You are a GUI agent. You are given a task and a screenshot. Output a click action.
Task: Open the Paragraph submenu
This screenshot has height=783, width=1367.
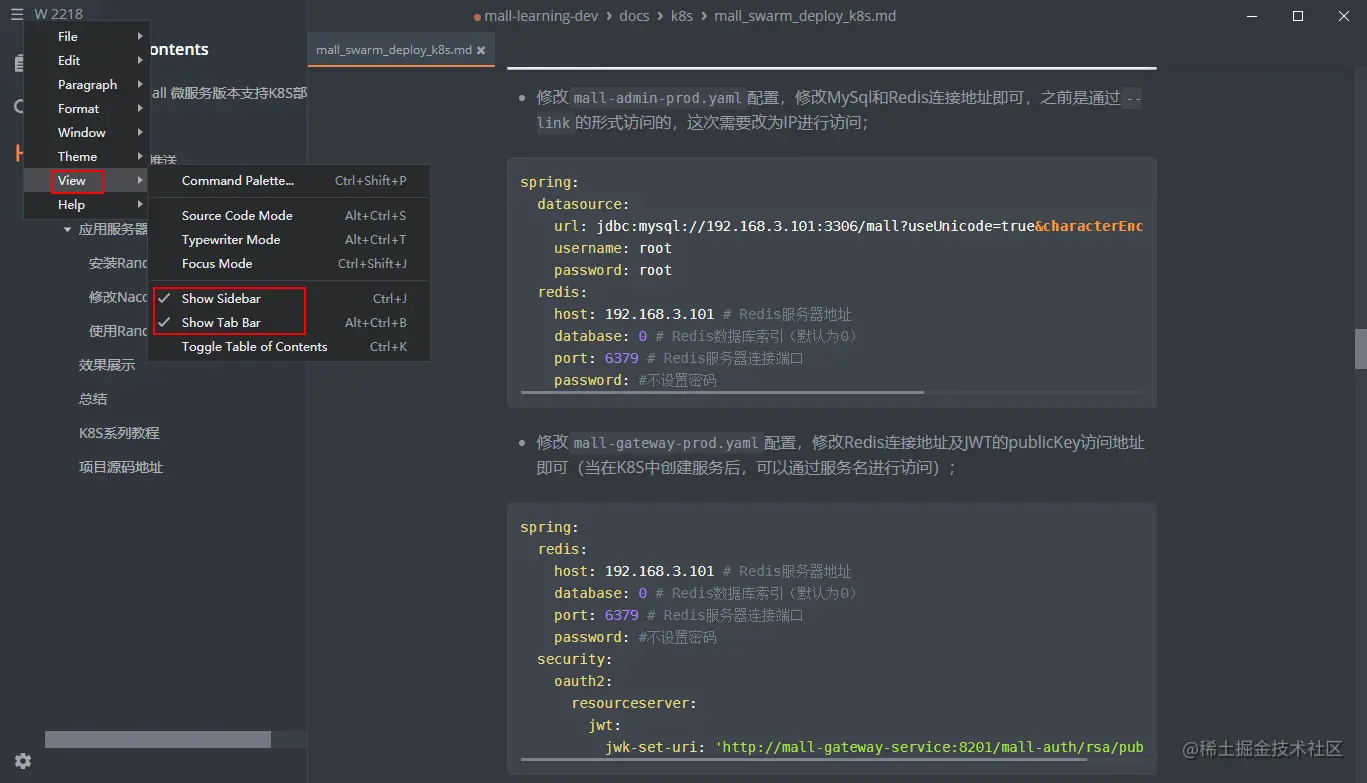(87, 85)
